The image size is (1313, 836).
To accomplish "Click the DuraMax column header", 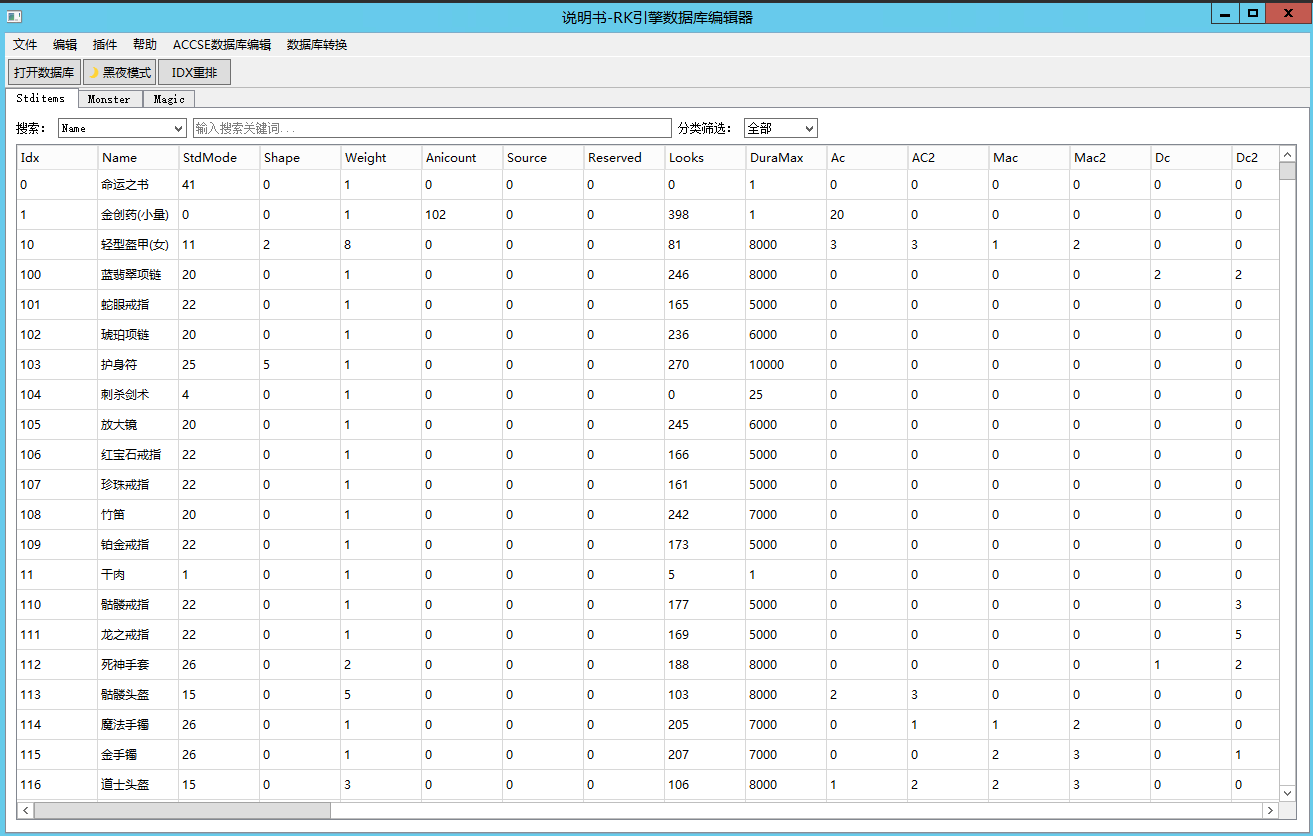I will tap(775, 157).
